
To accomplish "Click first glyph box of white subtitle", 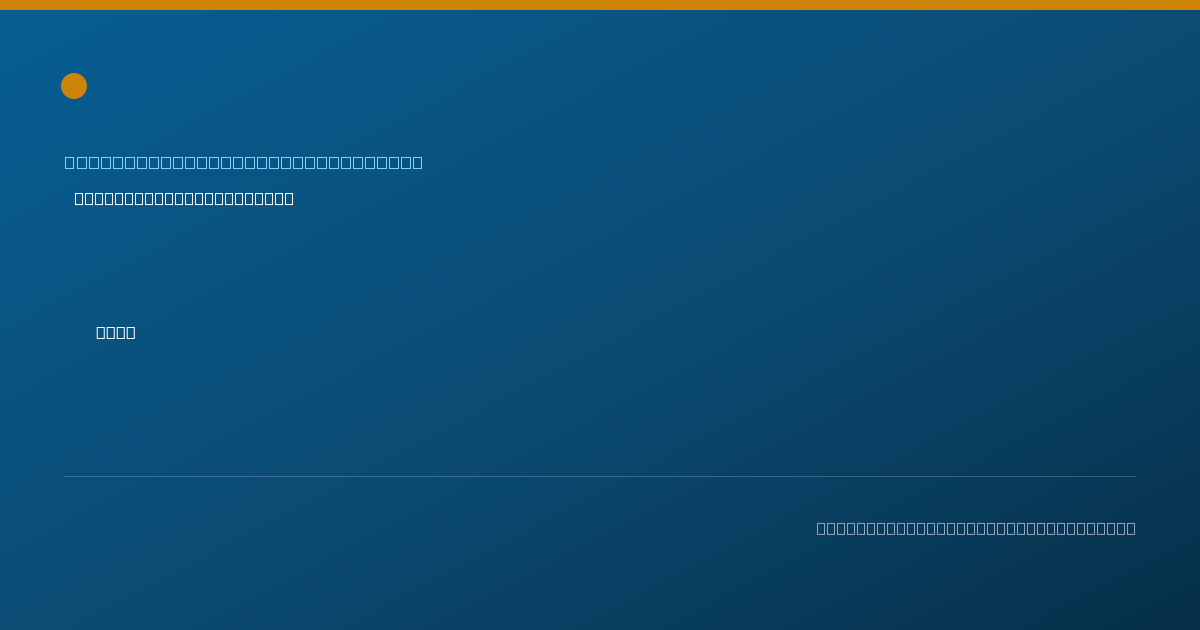I will [79, 199].
